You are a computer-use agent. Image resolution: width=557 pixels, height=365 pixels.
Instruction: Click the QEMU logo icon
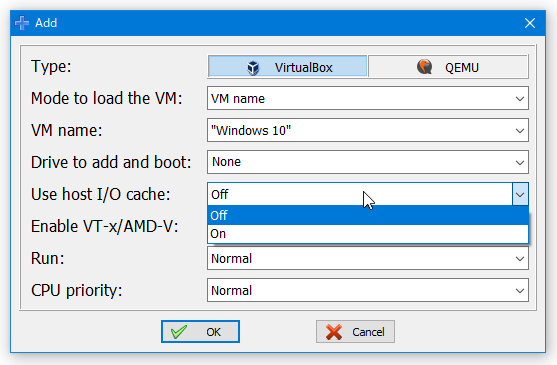click(424, 67)
